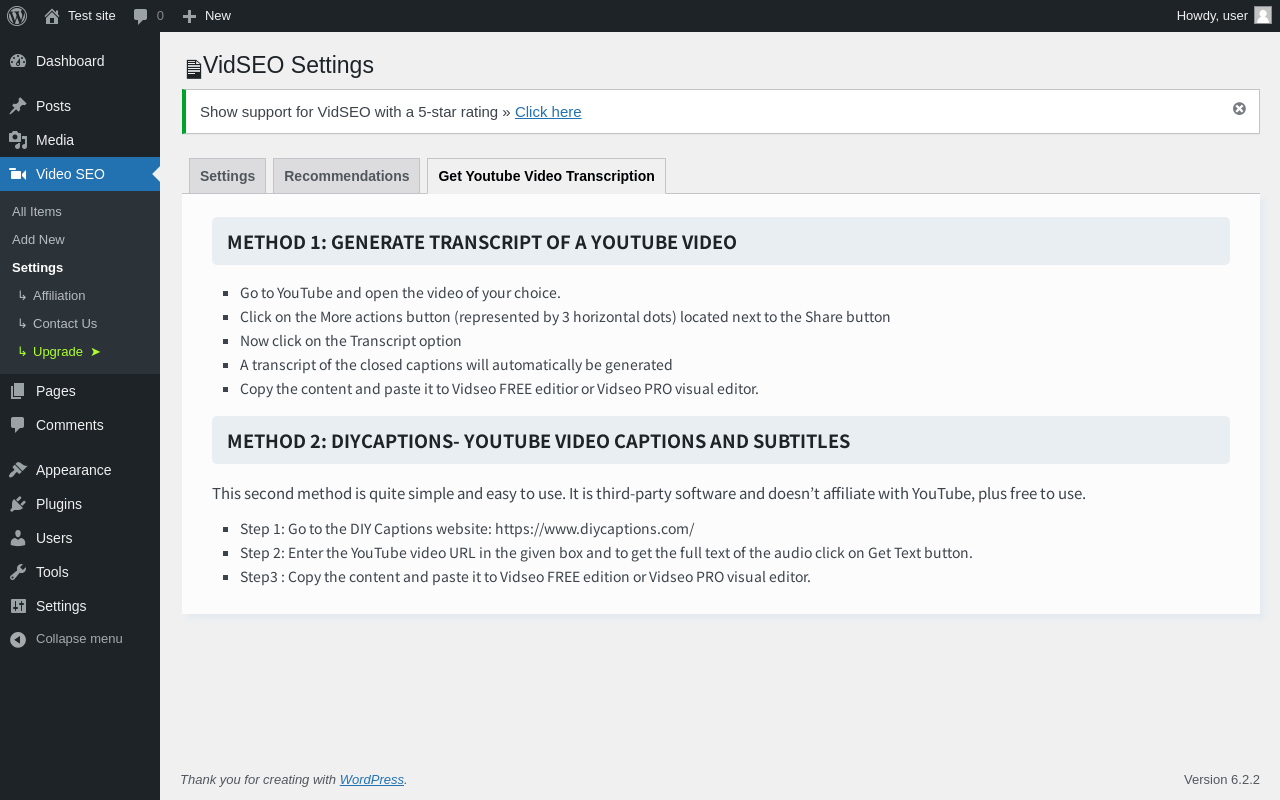Click the Posts pushpin icon

click(18, 106)
